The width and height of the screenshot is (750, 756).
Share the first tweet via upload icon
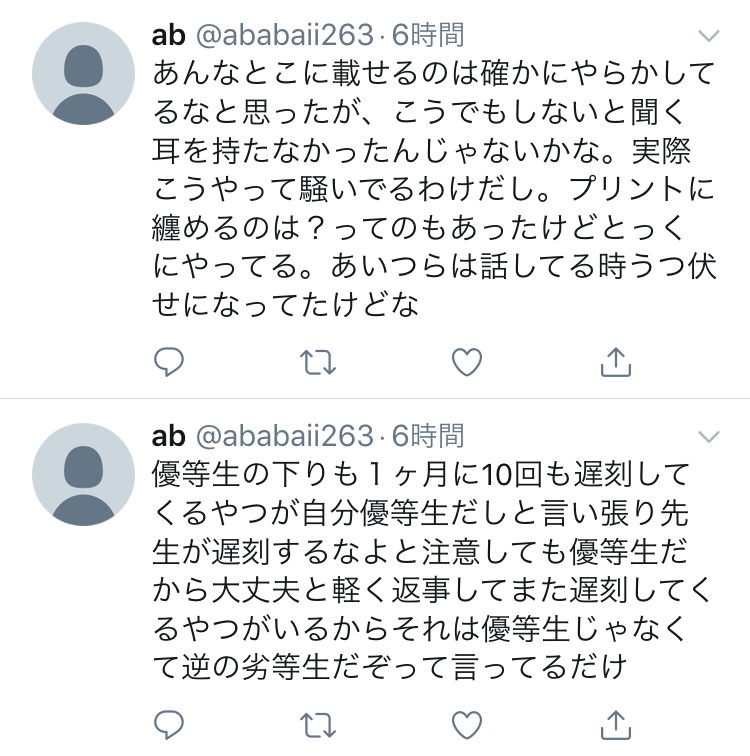tap(616, 361)
